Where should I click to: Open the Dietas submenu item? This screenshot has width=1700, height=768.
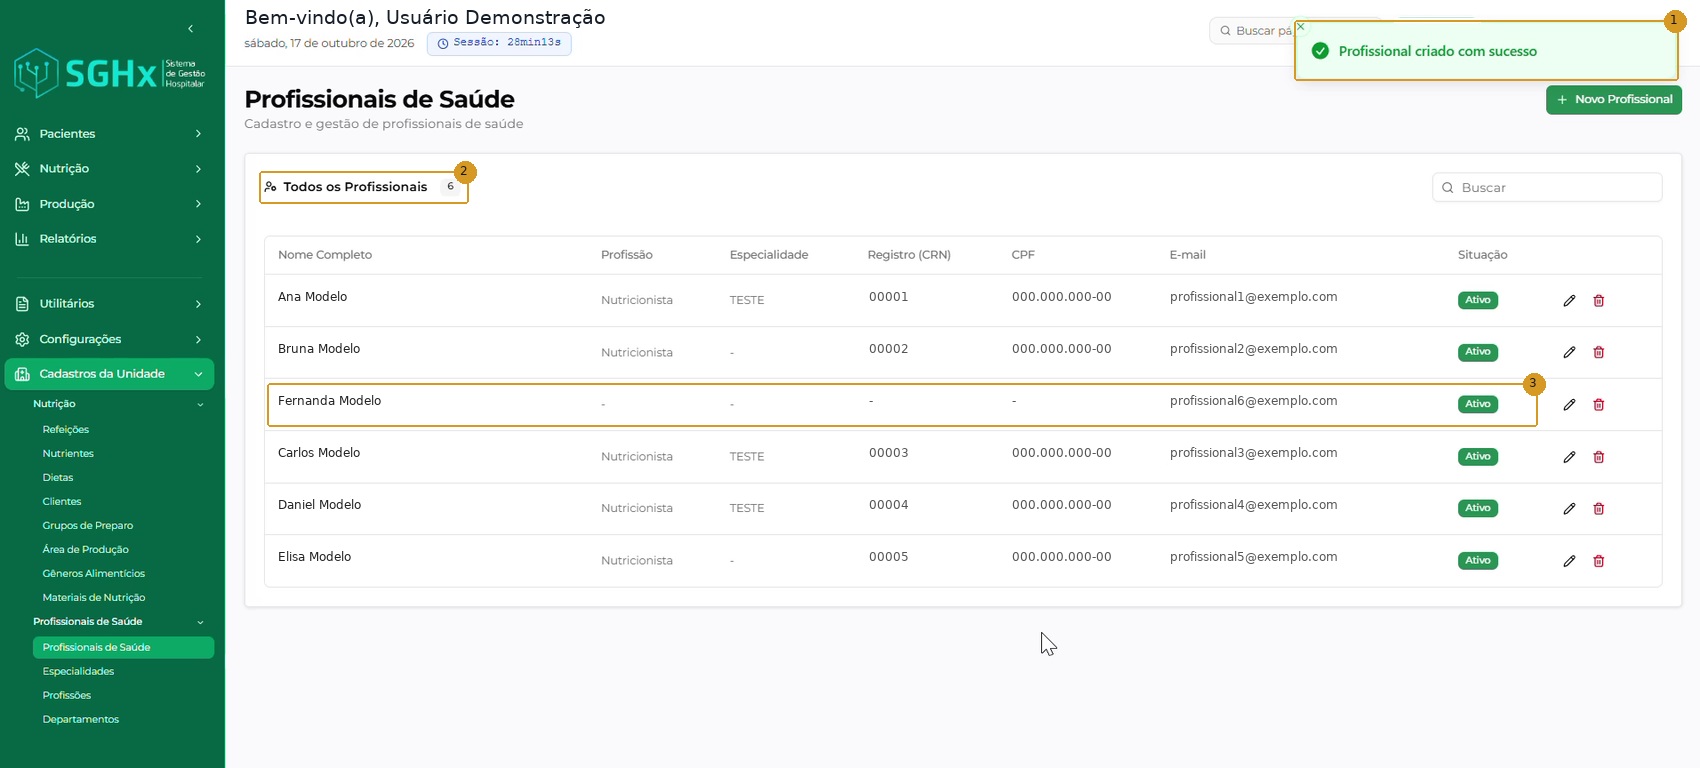(58, 478)
